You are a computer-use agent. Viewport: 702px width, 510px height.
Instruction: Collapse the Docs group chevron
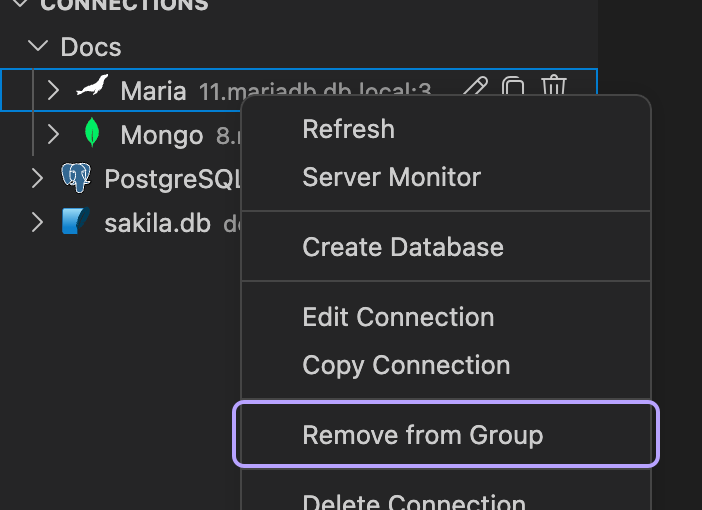38,46
